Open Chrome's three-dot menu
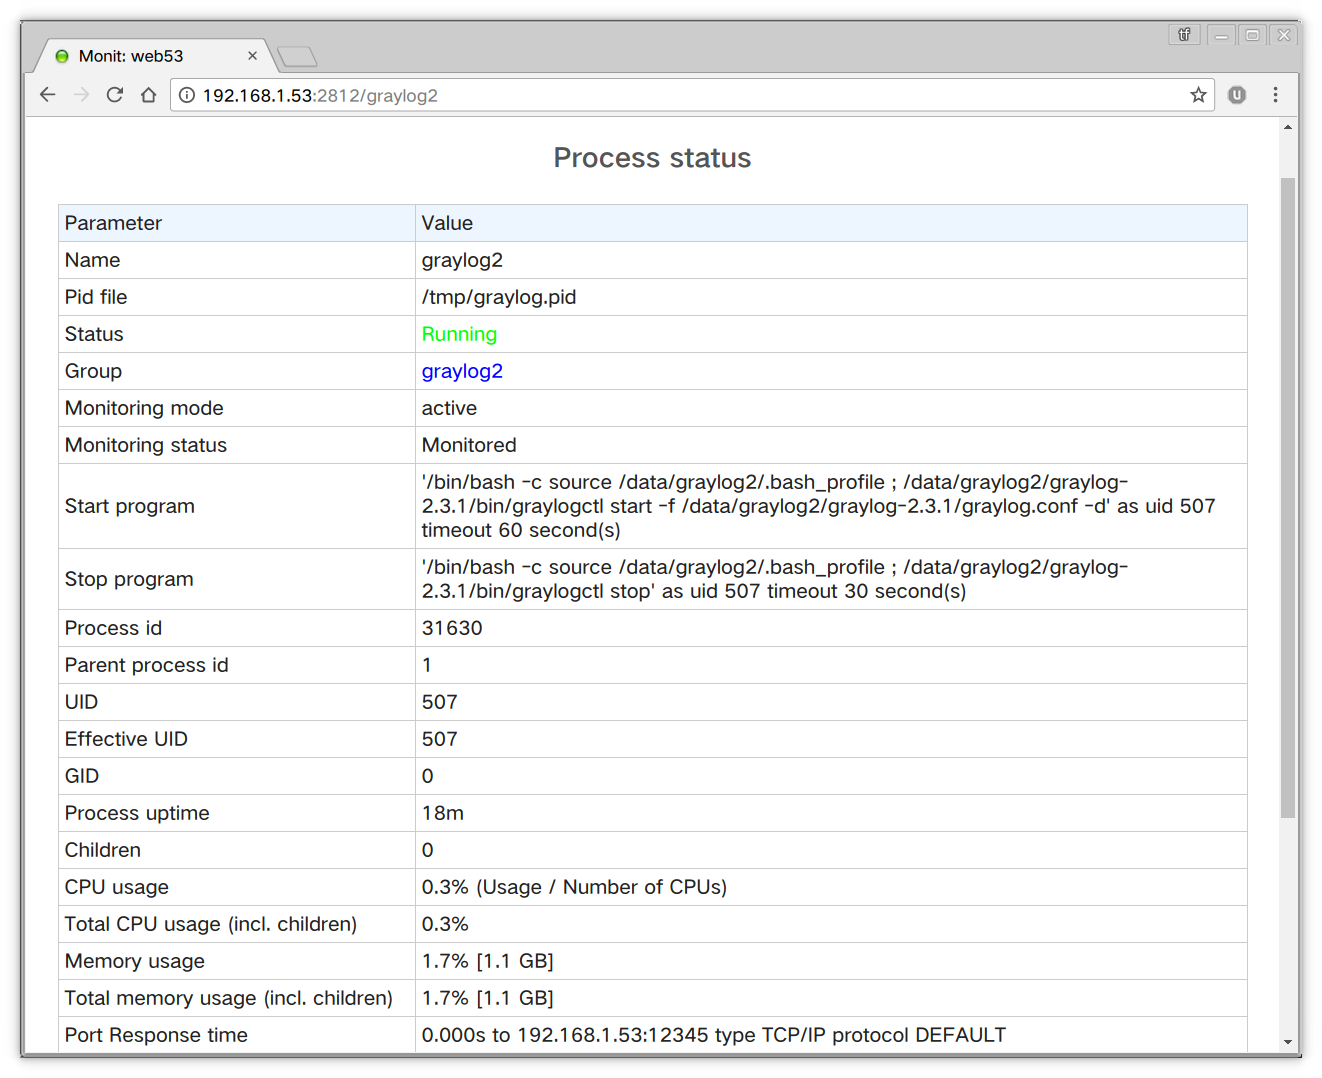 point(1275,95)
